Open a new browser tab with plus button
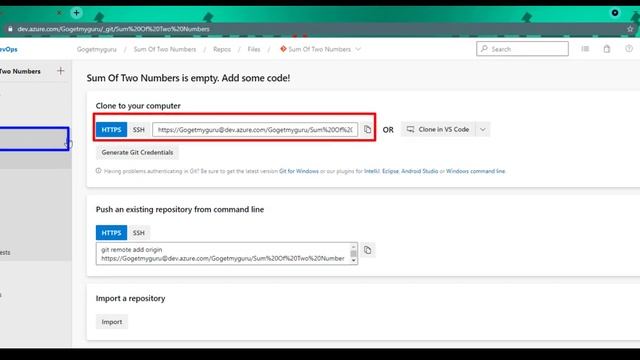The height and width of the screenshot is (360, 640). point(76,13)
